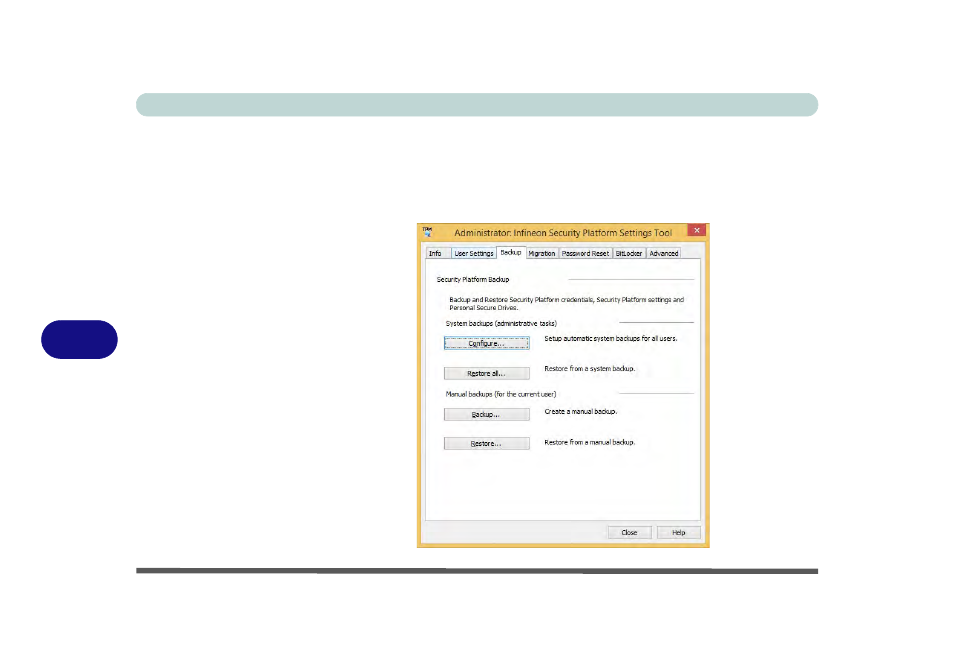Click 'Create a manual backup.' text
954x672 pixels.
(580, 412)
